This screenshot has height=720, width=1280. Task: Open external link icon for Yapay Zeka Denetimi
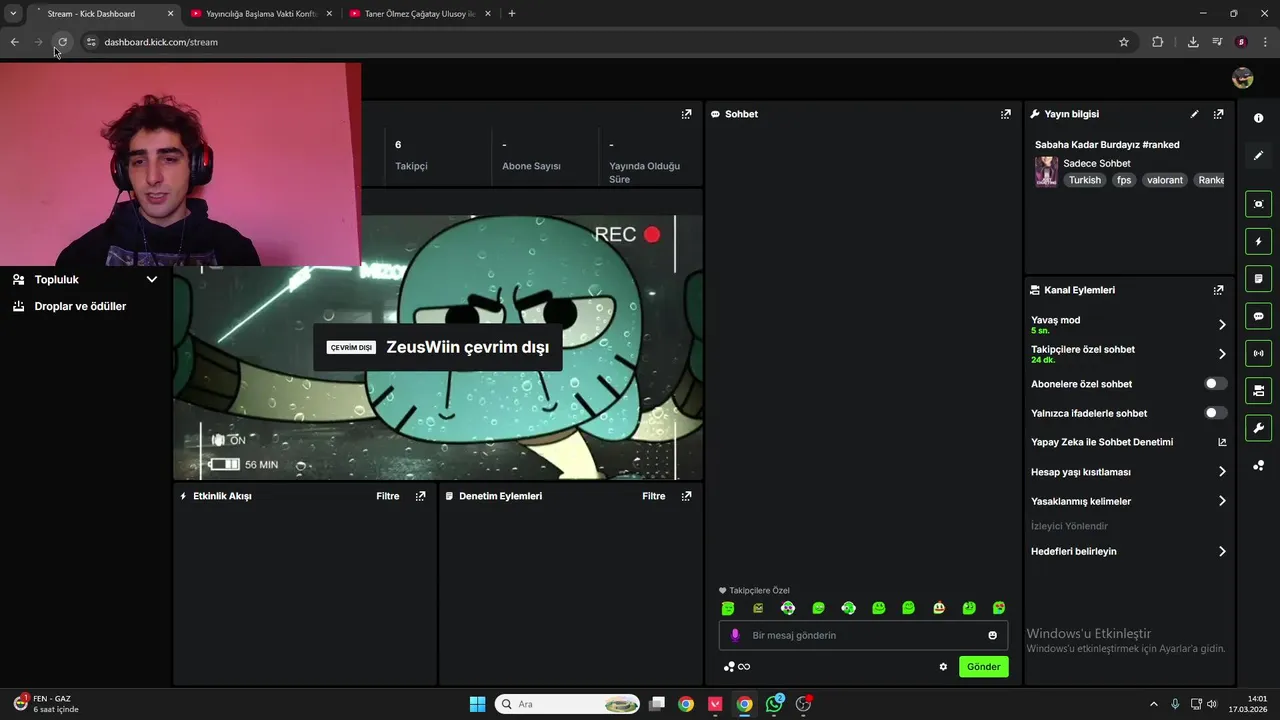(1221, 442)
